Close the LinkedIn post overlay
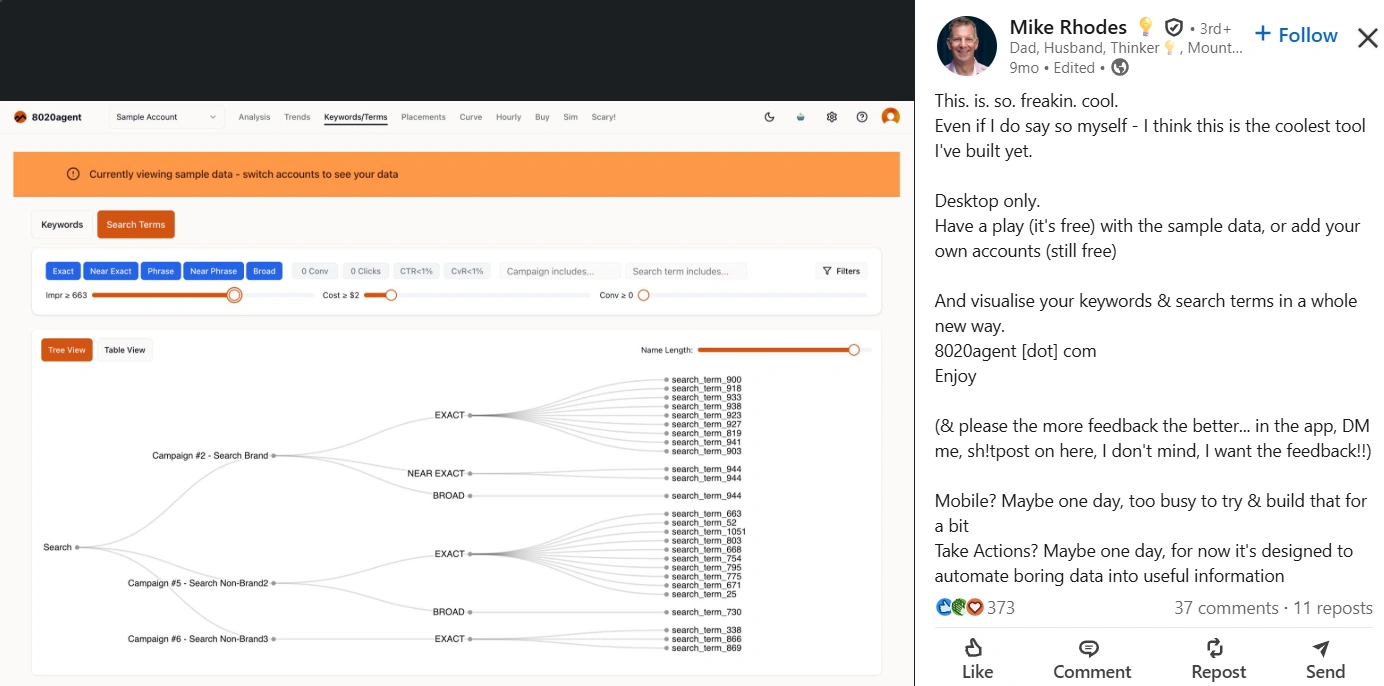Image resolution: width=1384 pixels, height=686 pixels. (x=1367, y=38)
